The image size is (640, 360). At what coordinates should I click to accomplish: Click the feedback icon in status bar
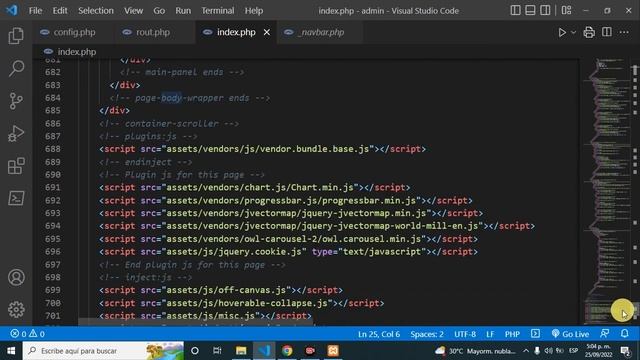(605, 334)
